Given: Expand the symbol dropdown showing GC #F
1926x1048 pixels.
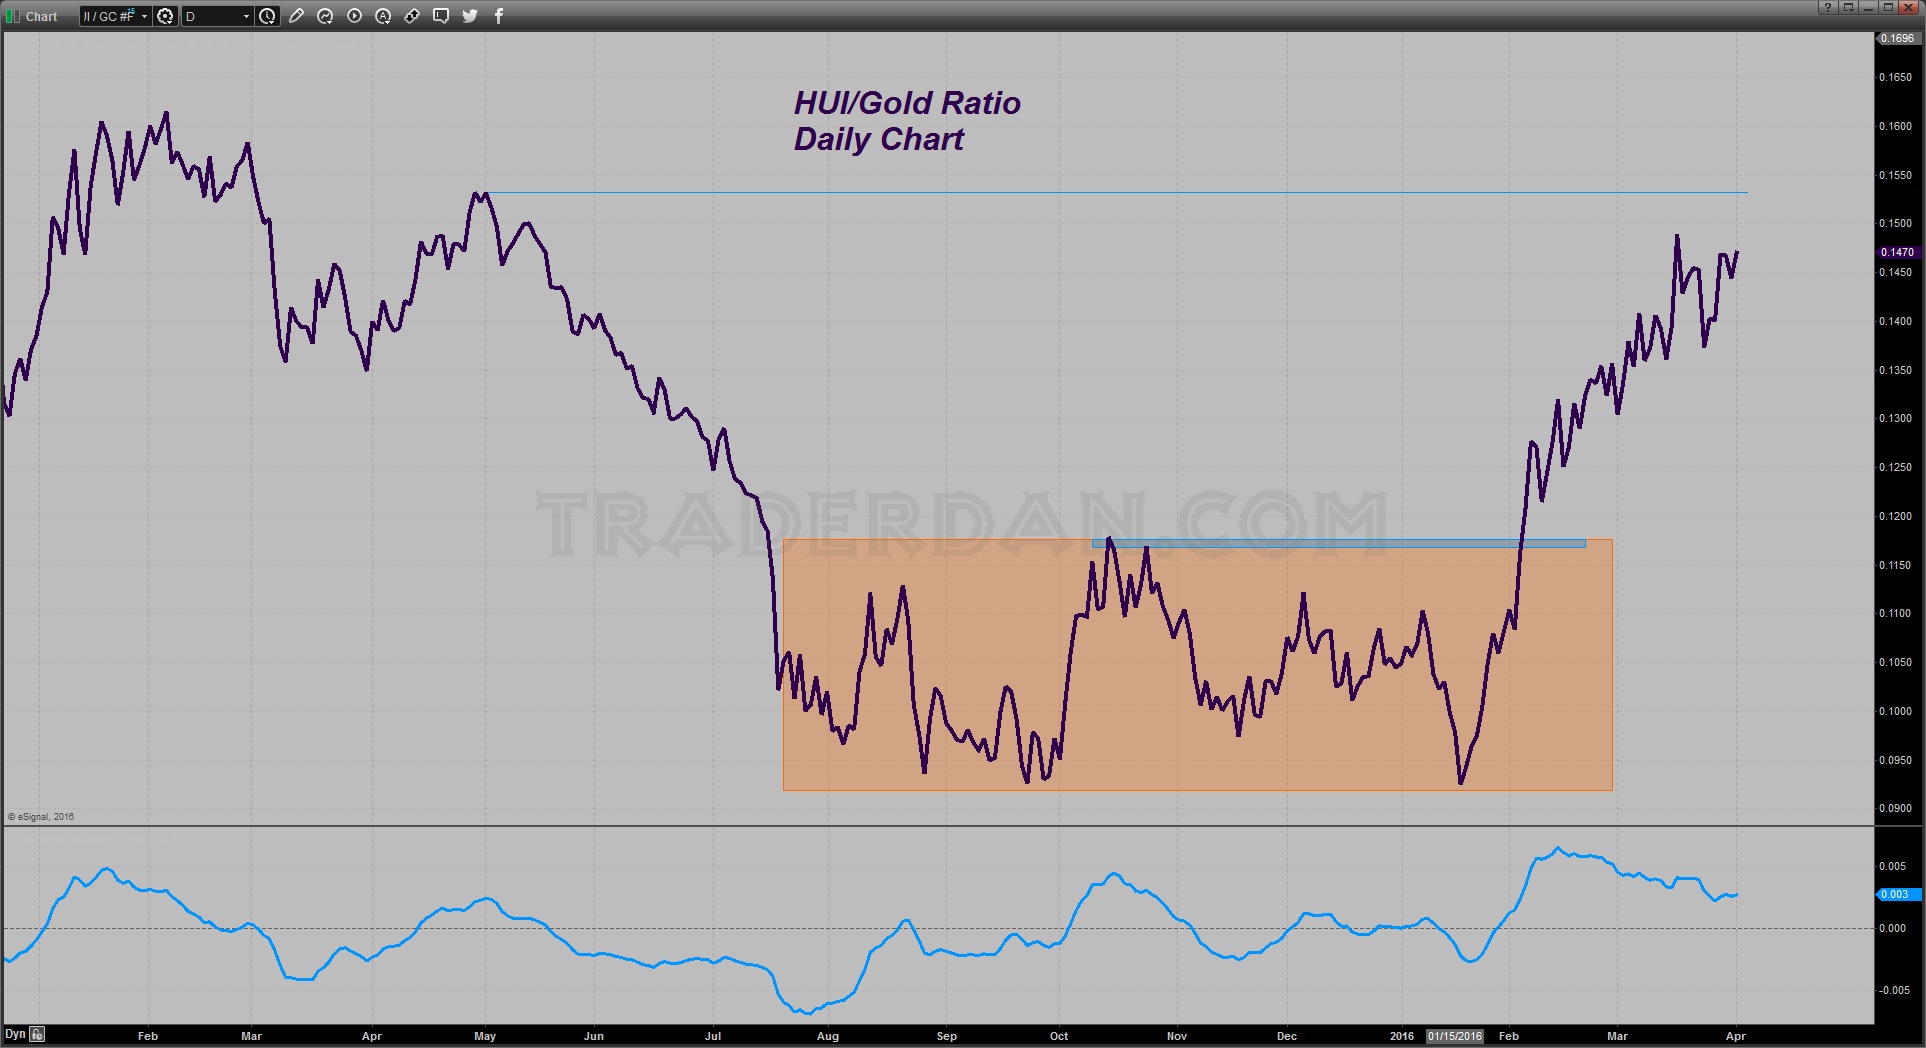Looking at the screenshot, I should [x=144, y=16].
